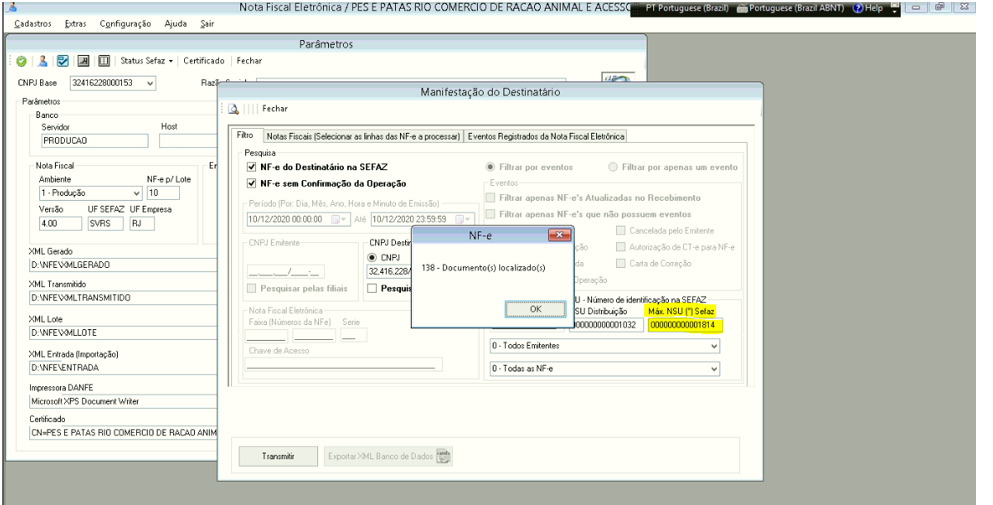Click the UF Empresa field showing RJ
993x505 pixels.
(x=142, y=224)
